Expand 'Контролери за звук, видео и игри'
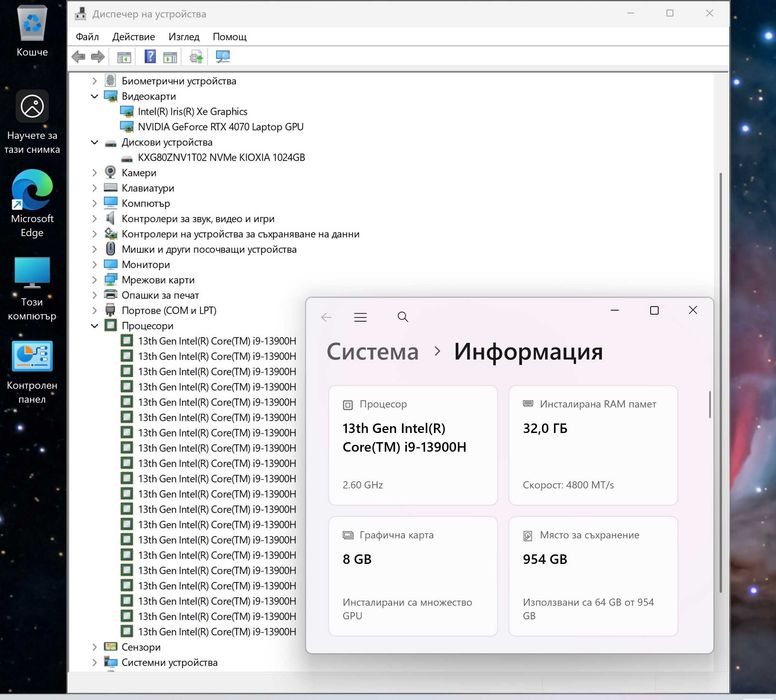 (95, 219)
